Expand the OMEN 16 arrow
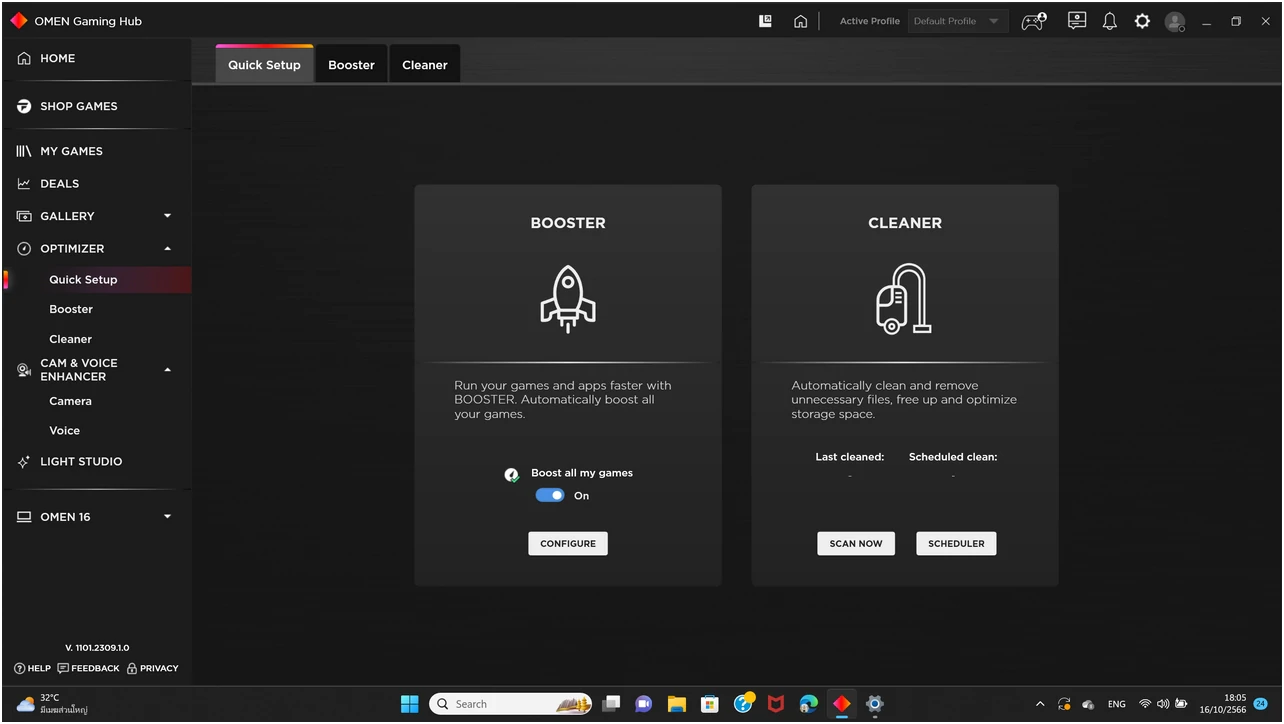Viewport: 1284px width, 724px height. point(167,517)
